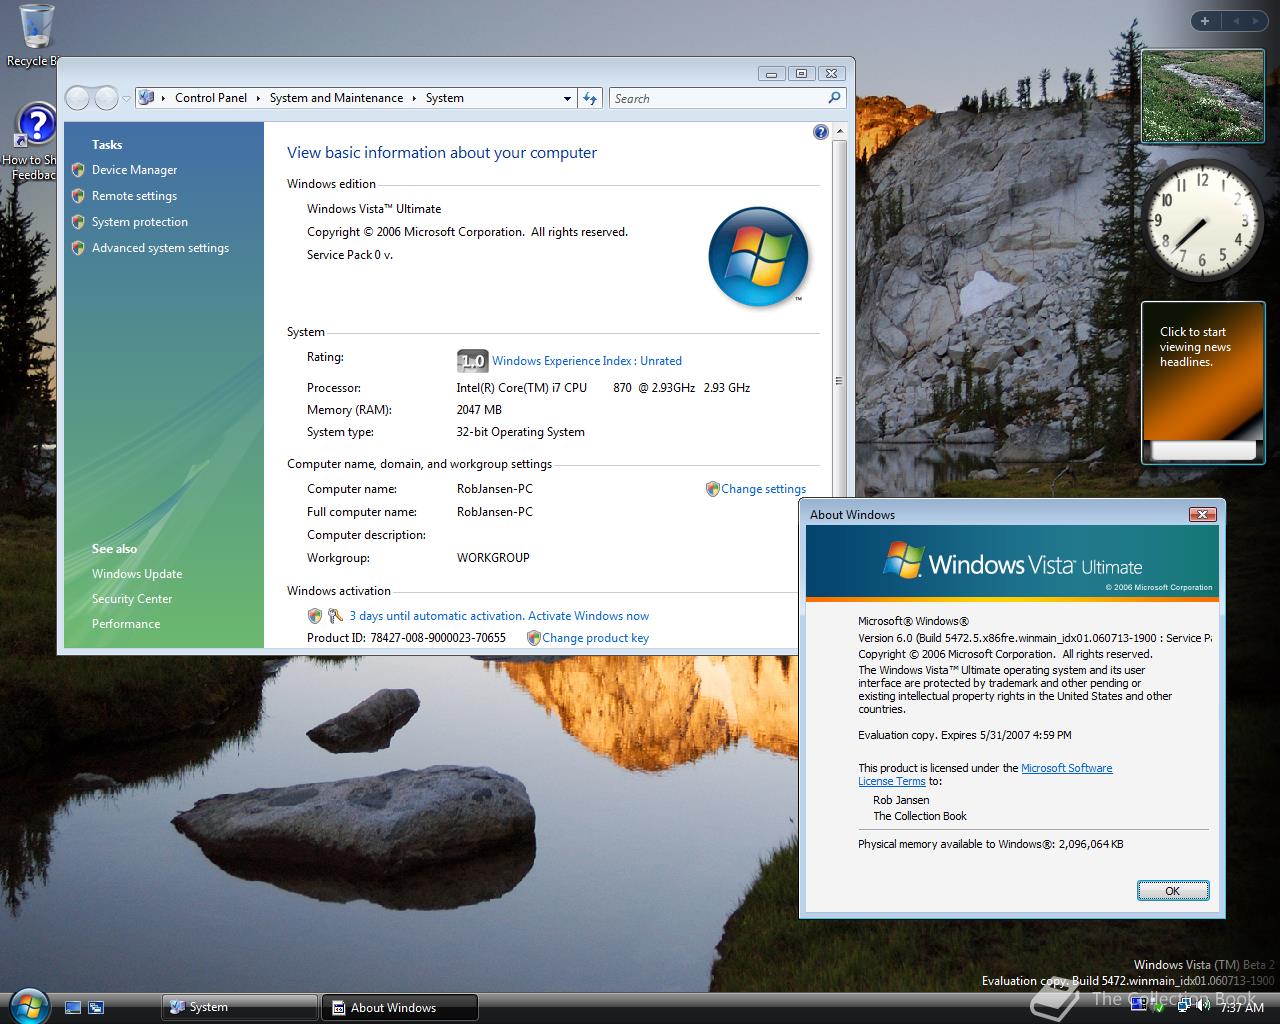Click the Control Panel address bar icon
Image resolution: width=1280 pixels, height=1024 pixels.
coord(147,98)
